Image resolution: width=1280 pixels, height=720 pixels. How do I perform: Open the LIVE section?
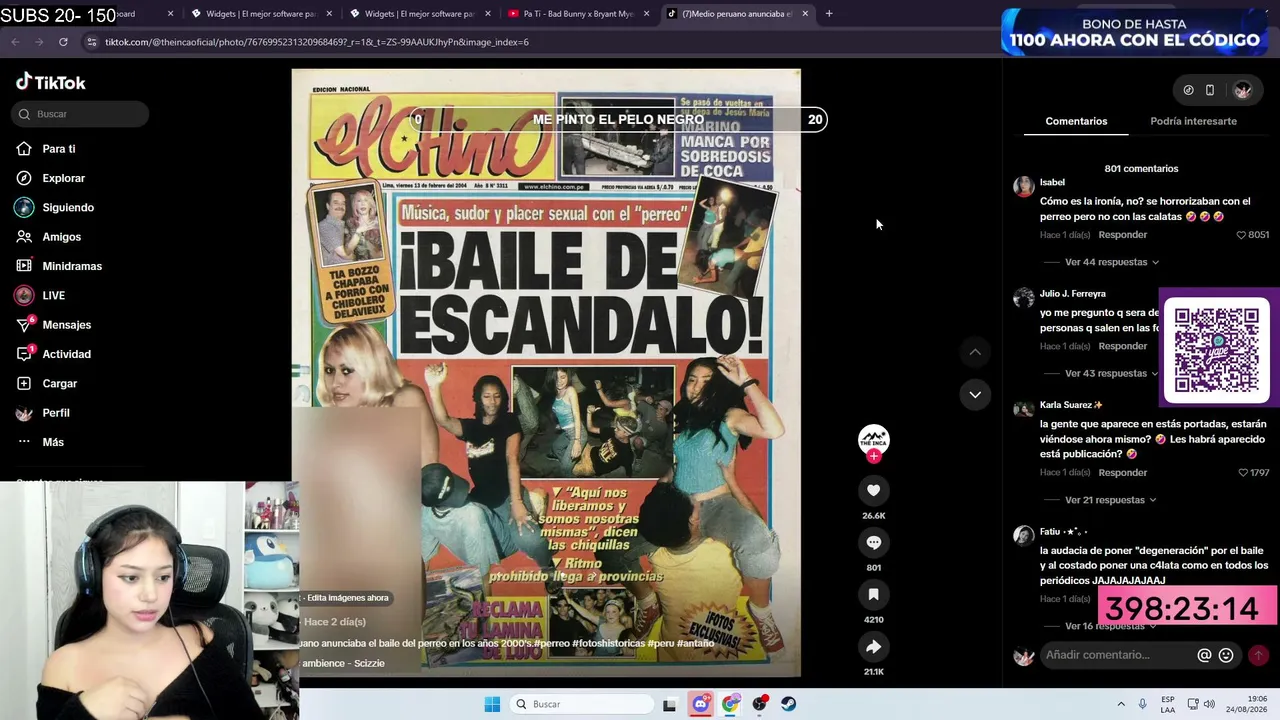pyautogui.click(x=53, y=296)
